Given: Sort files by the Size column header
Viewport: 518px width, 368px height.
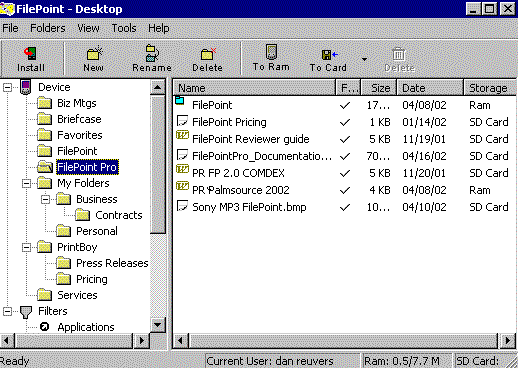Looking at the screenshot, I should [x=379, y=88].
